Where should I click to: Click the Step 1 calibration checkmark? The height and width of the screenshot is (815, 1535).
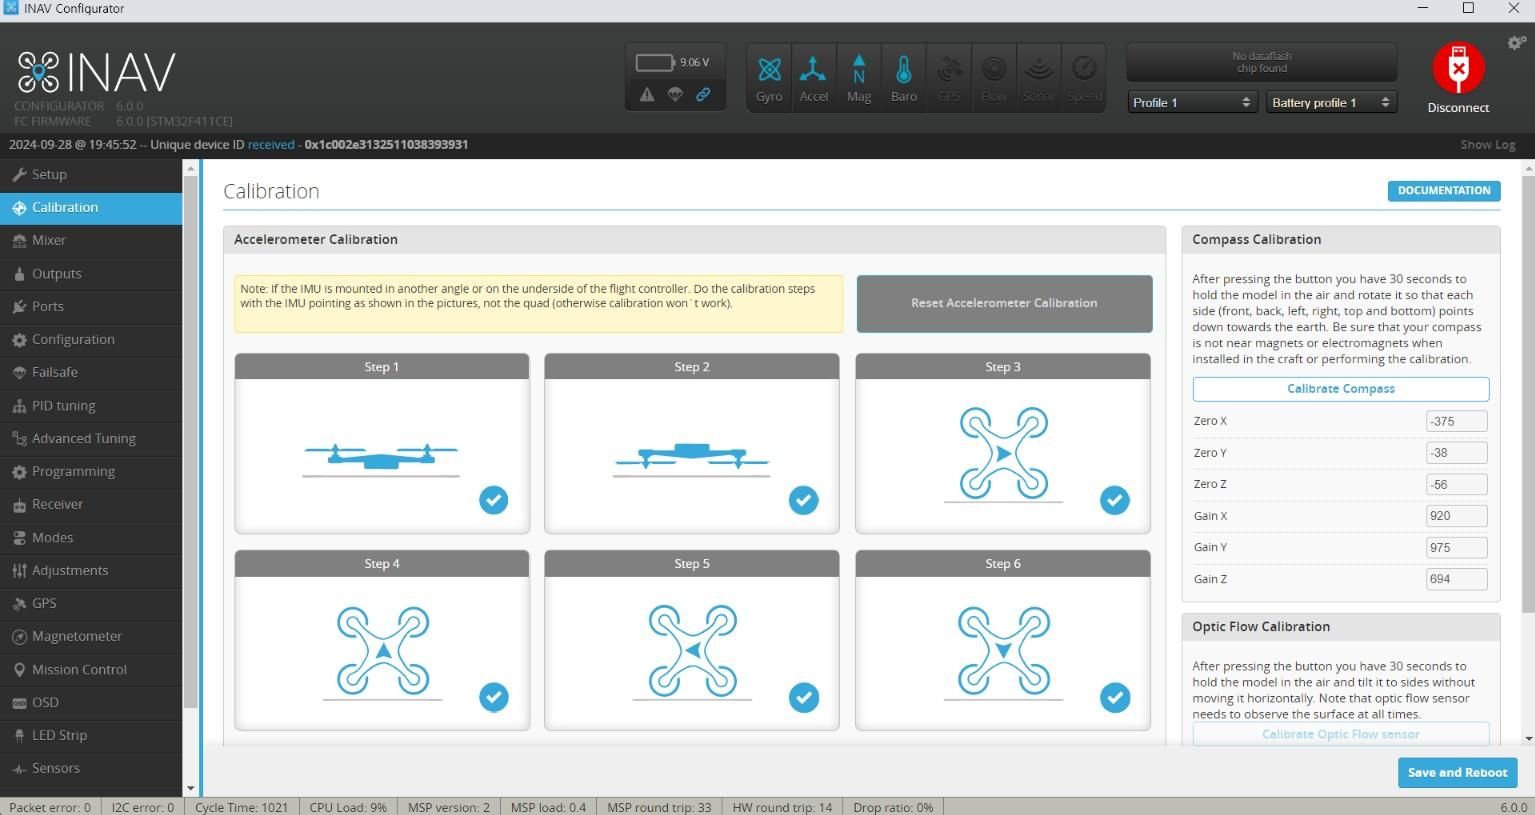point(493,500)
